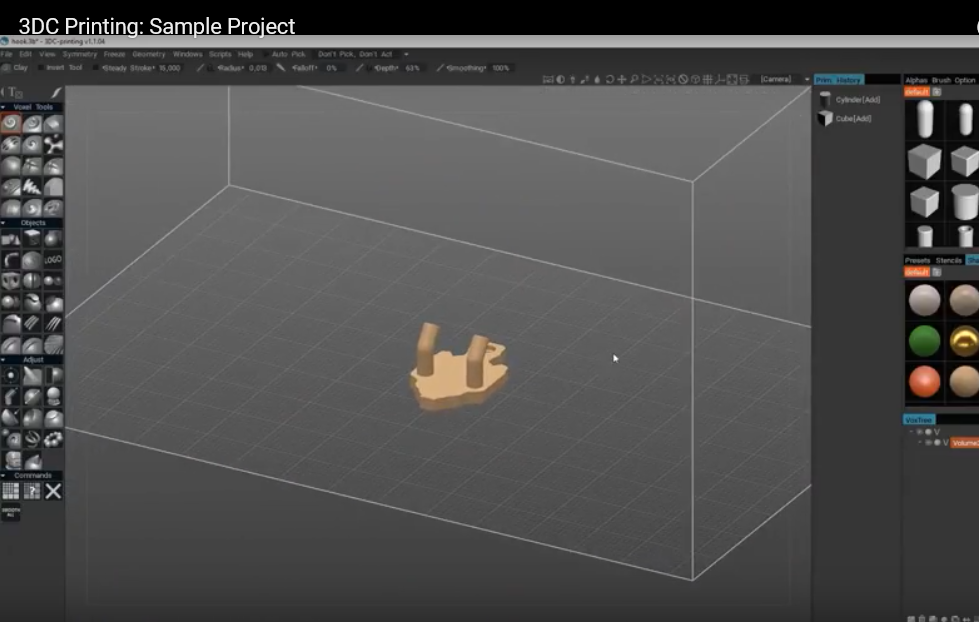979x622 pixels.
Task: Toggle the Depth pressure checkbox
Action: tap(369, 67)
